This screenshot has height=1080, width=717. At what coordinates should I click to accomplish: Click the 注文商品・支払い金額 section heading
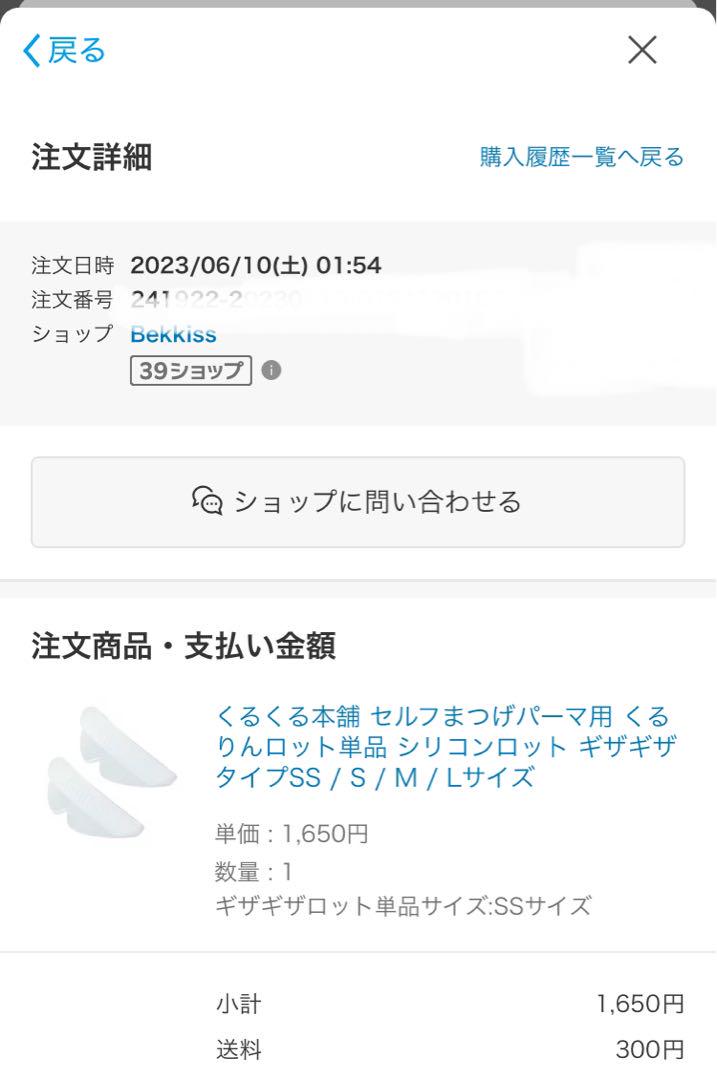point(183,646)
